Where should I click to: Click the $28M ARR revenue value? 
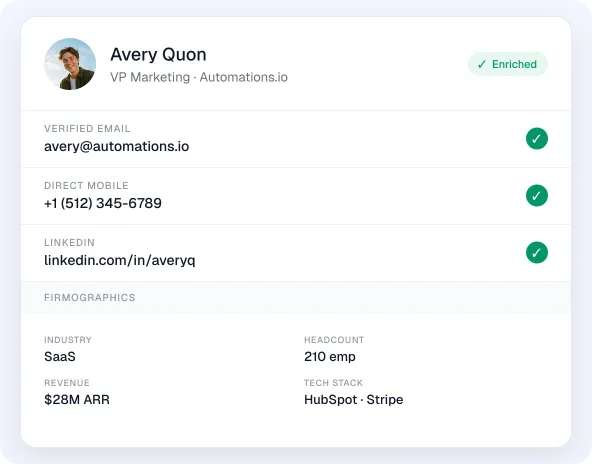click(x=77, y=400)
